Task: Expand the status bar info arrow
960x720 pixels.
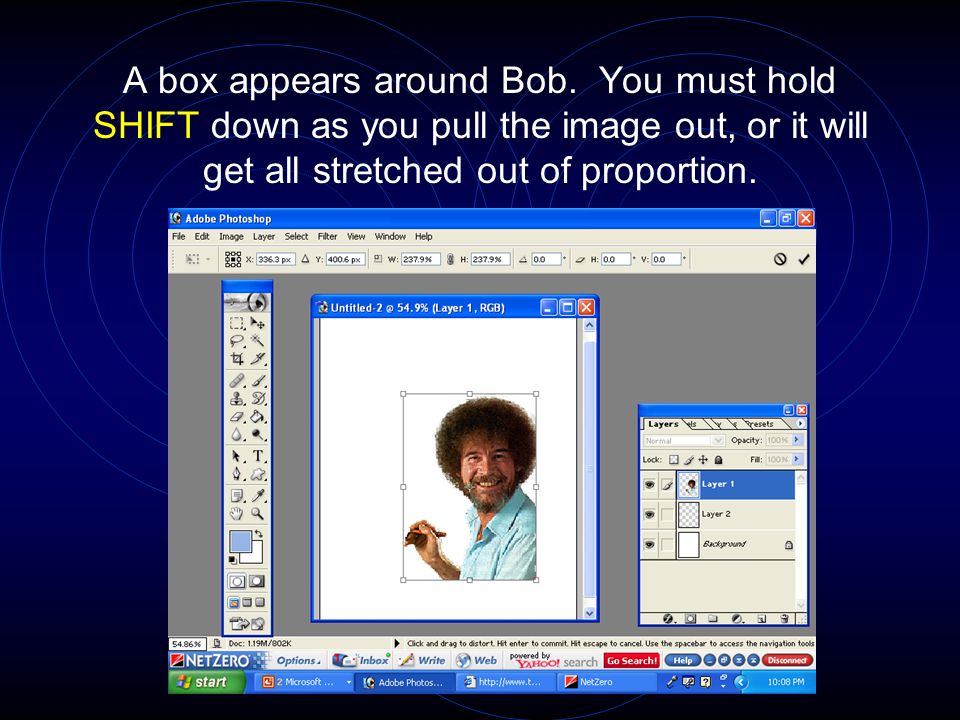Action: (397, 643)
